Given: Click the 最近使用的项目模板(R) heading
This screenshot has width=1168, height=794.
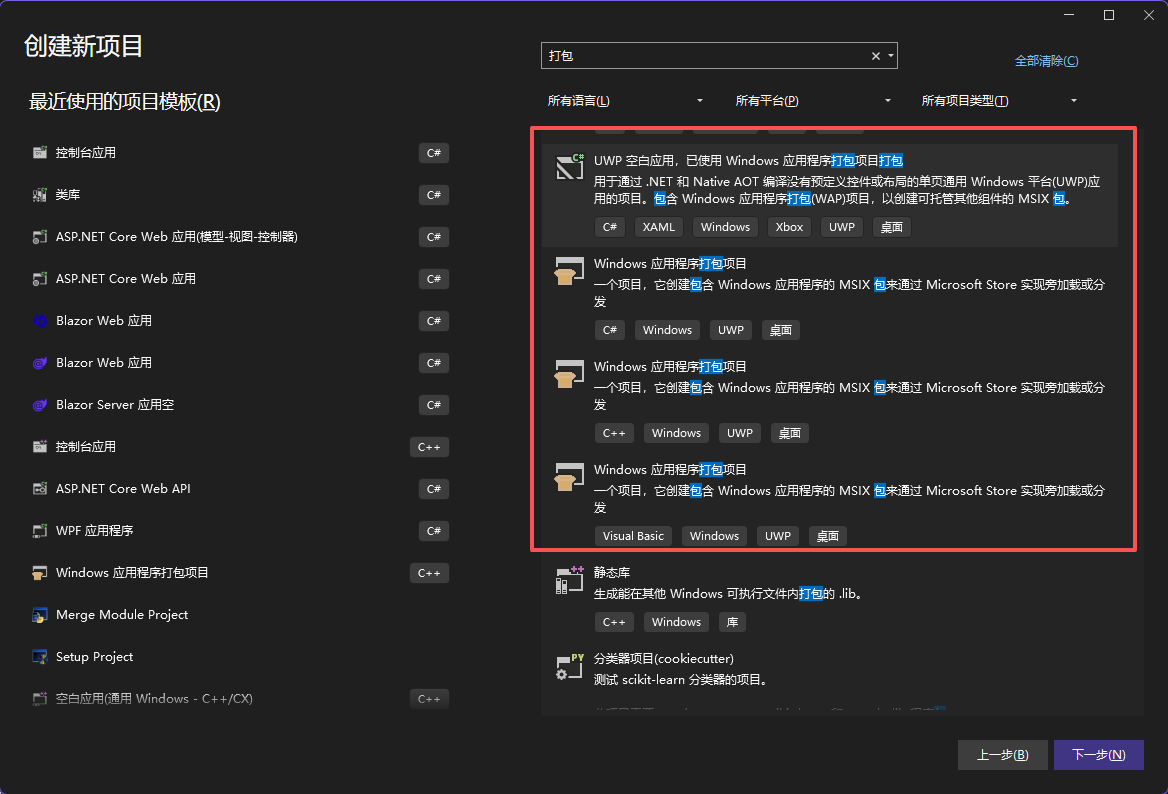Looking at the screenshot, I should [x=124, y=101].
